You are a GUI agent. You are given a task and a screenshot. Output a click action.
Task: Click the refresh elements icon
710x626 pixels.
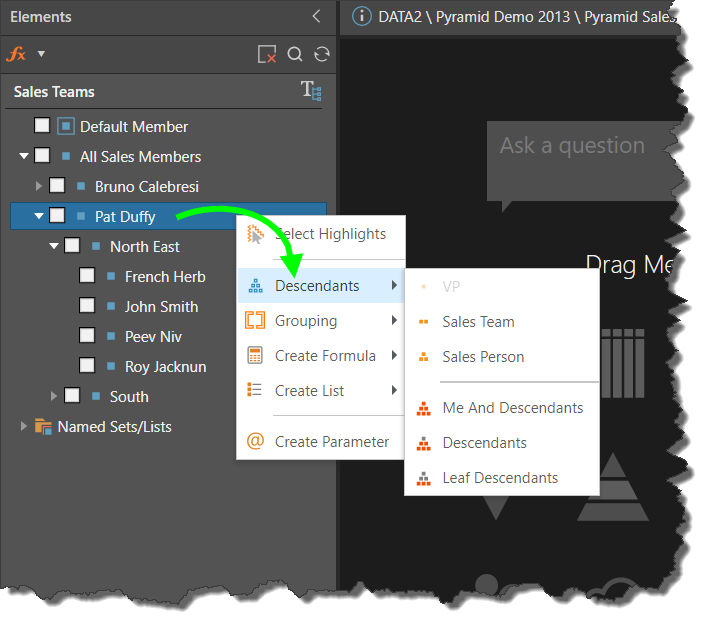click(x=321, y=55)
